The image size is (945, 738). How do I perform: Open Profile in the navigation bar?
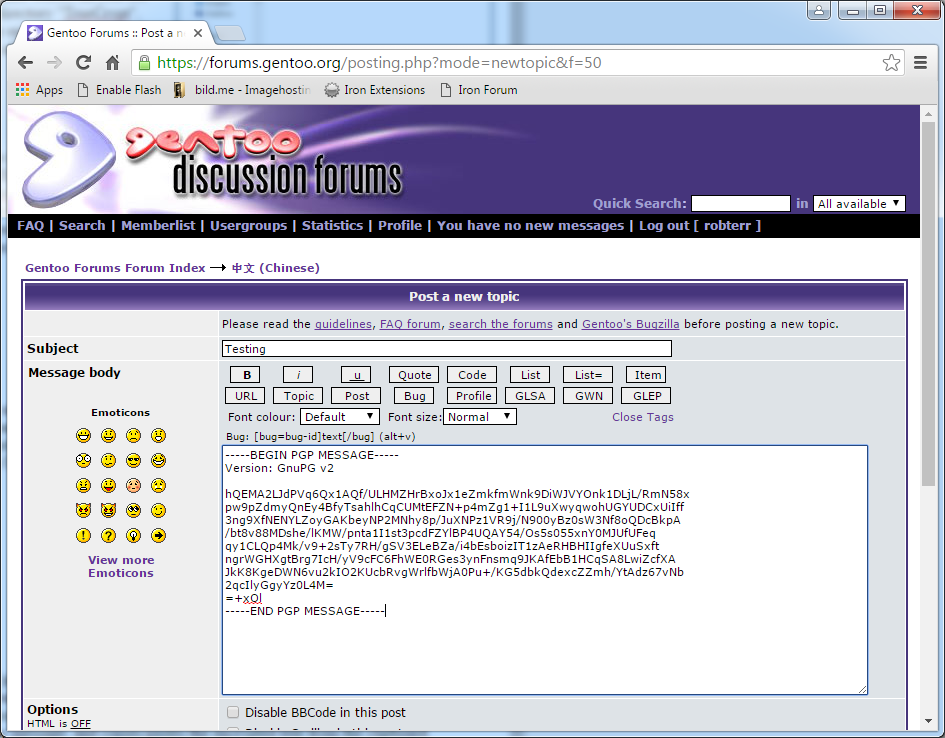pos(400,225)
